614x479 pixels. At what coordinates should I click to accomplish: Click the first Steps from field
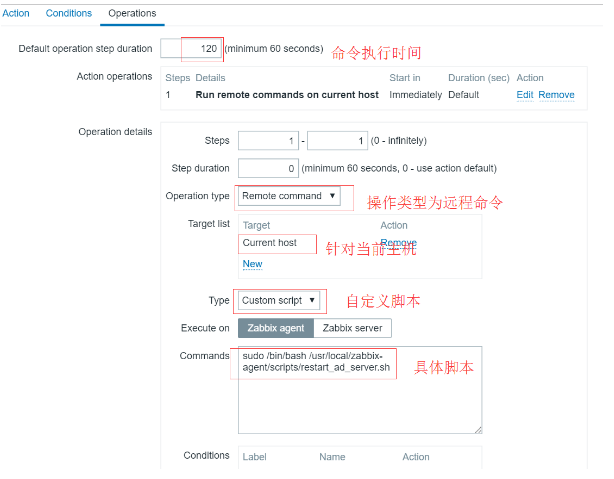click(x=268, y=141)
